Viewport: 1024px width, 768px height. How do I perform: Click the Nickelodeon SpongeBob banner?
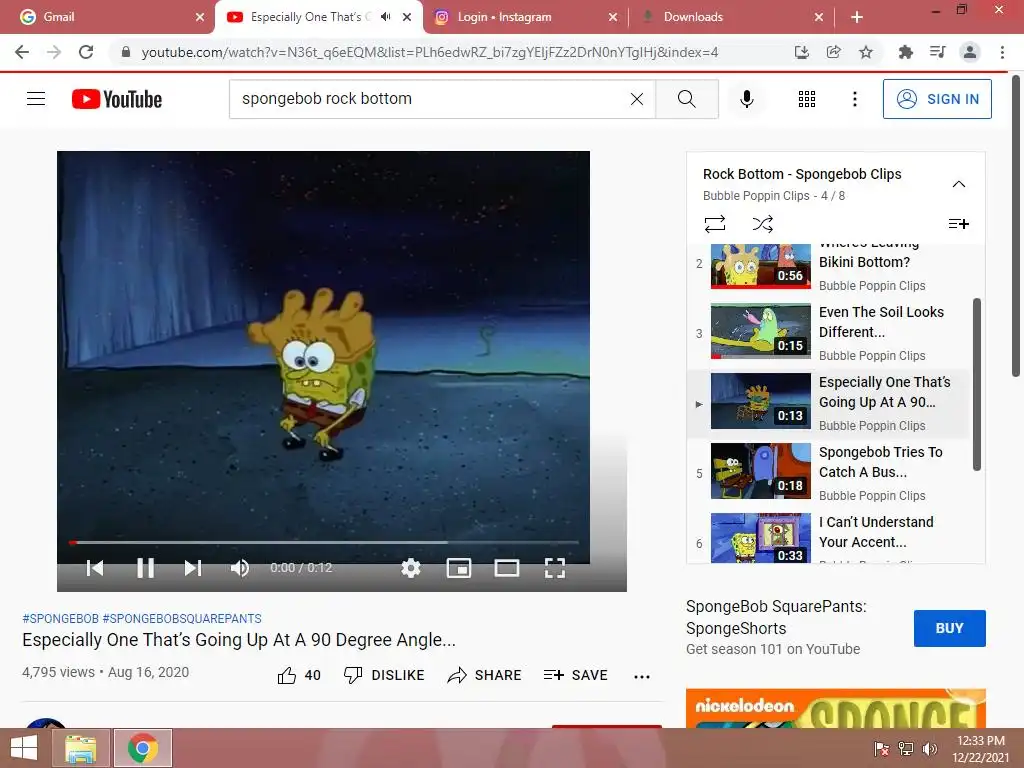point(835,709)
